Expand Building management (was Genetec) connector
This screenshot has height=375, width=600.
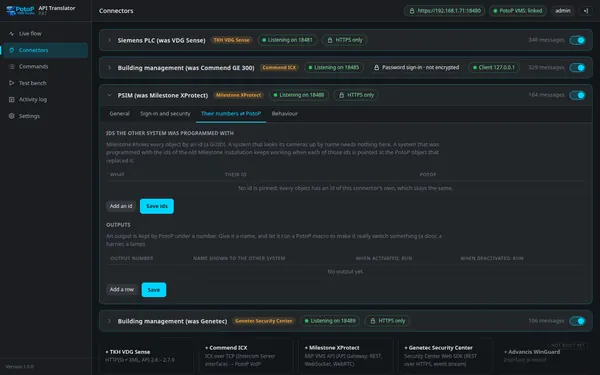tap(109, 321)
